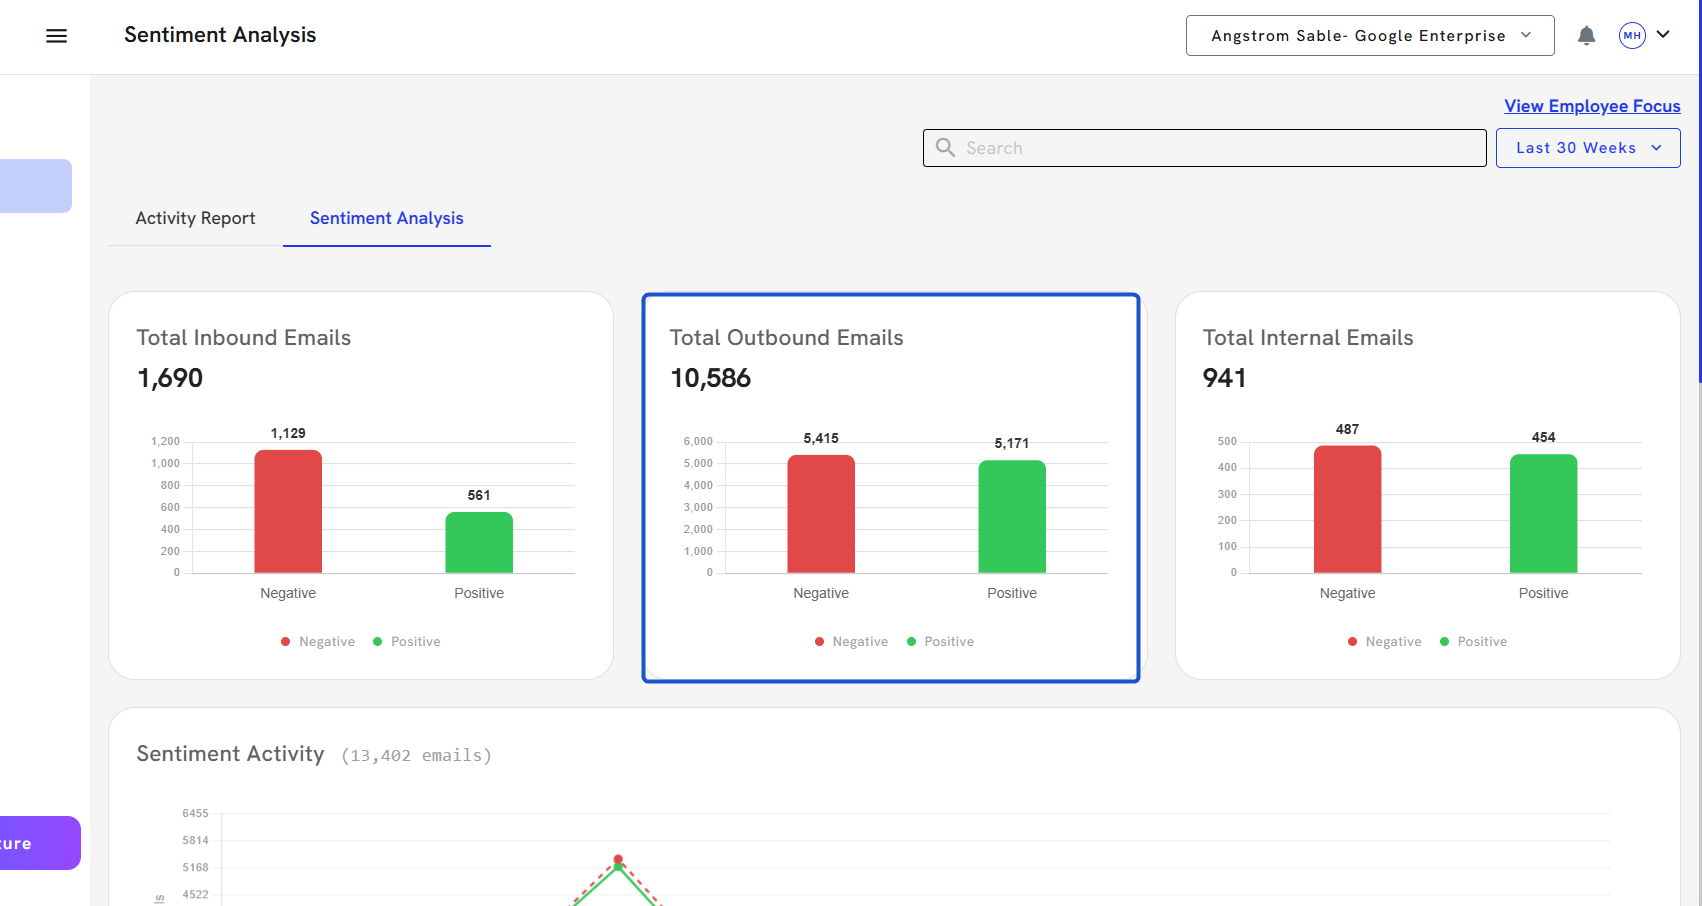Click the MH user avatar

(x=1632, y=36)
